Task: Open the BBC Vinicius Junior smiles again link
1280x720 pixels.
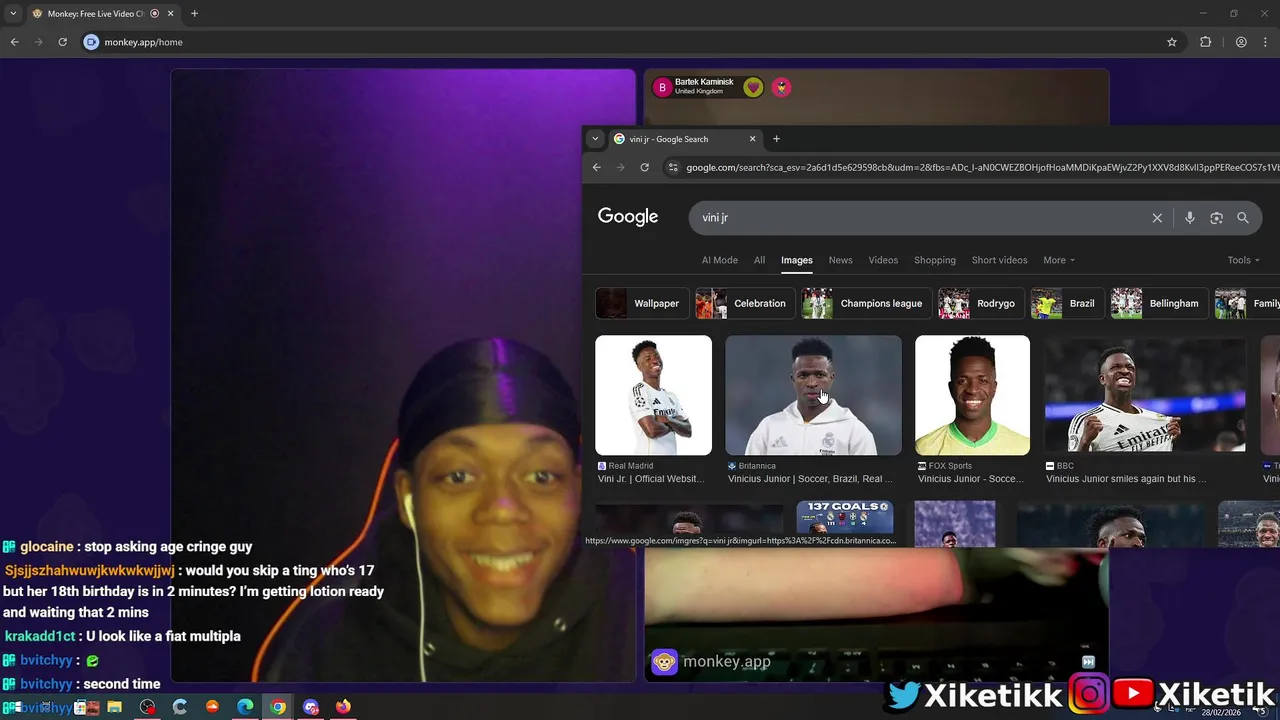Action: pos(1126,479)
